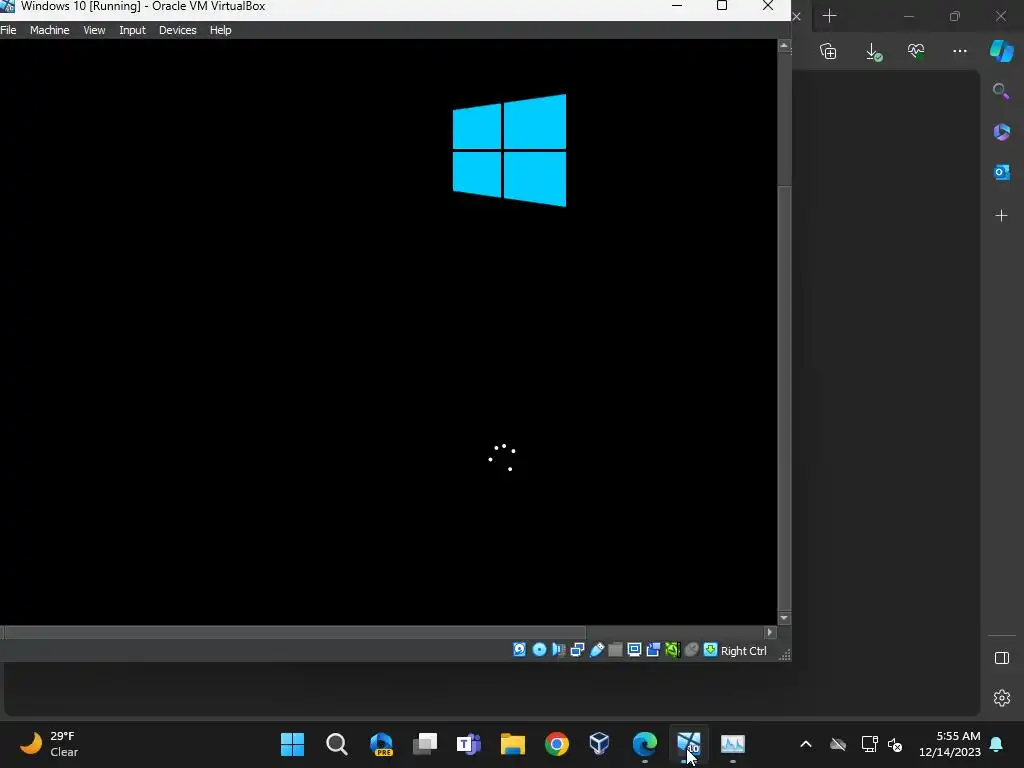Maximize the VirtualBox VM window

[722, 6]
